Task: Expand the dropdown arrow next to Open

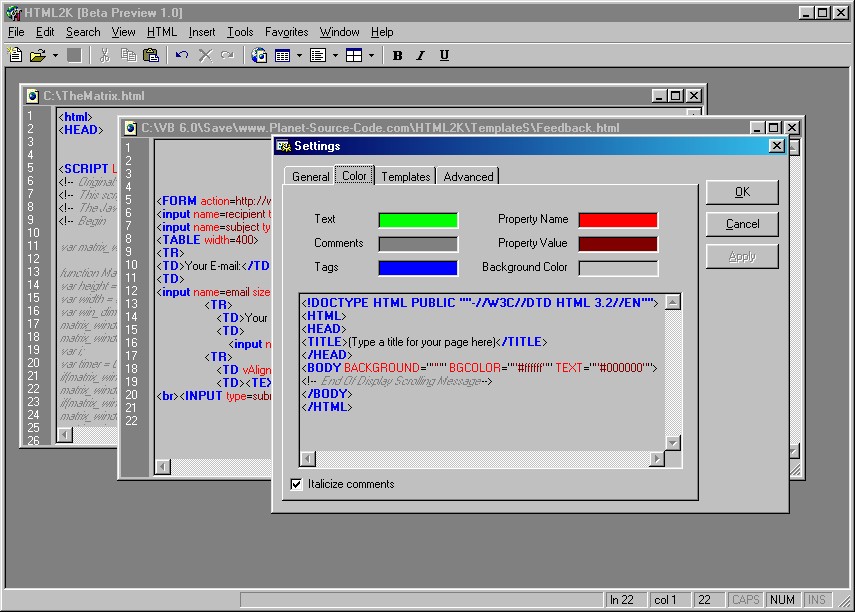Action: coord(55,56)
